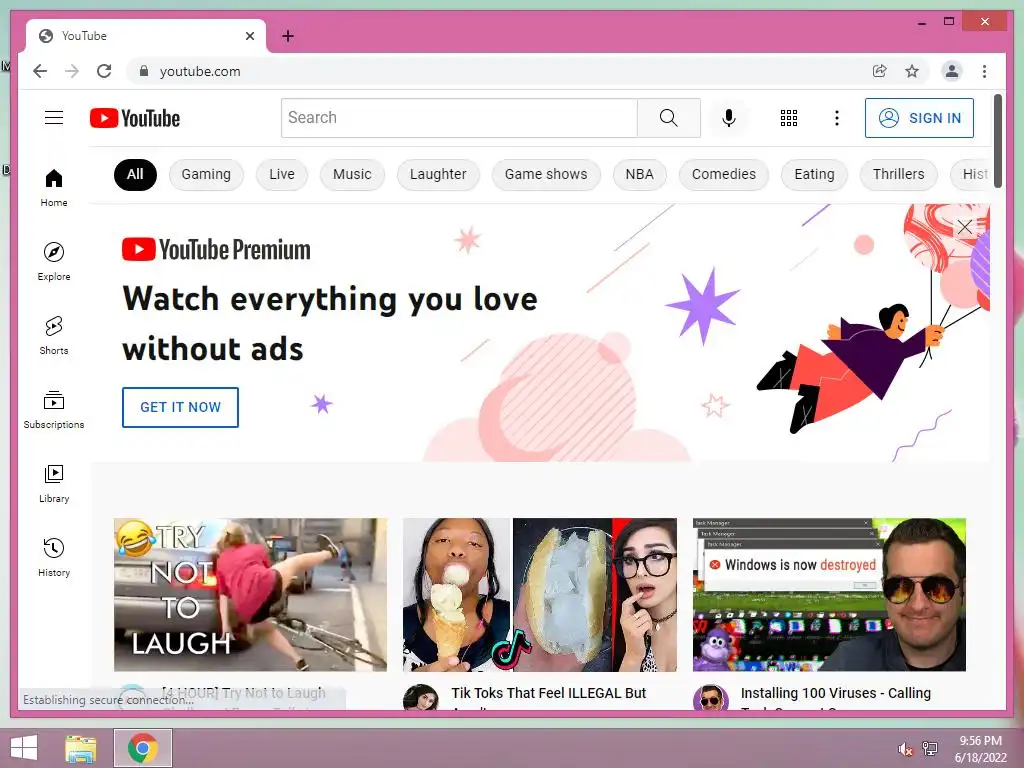Open Explore in sidebar
This screenshot has height=768, width=1024.
click(54, 261)
